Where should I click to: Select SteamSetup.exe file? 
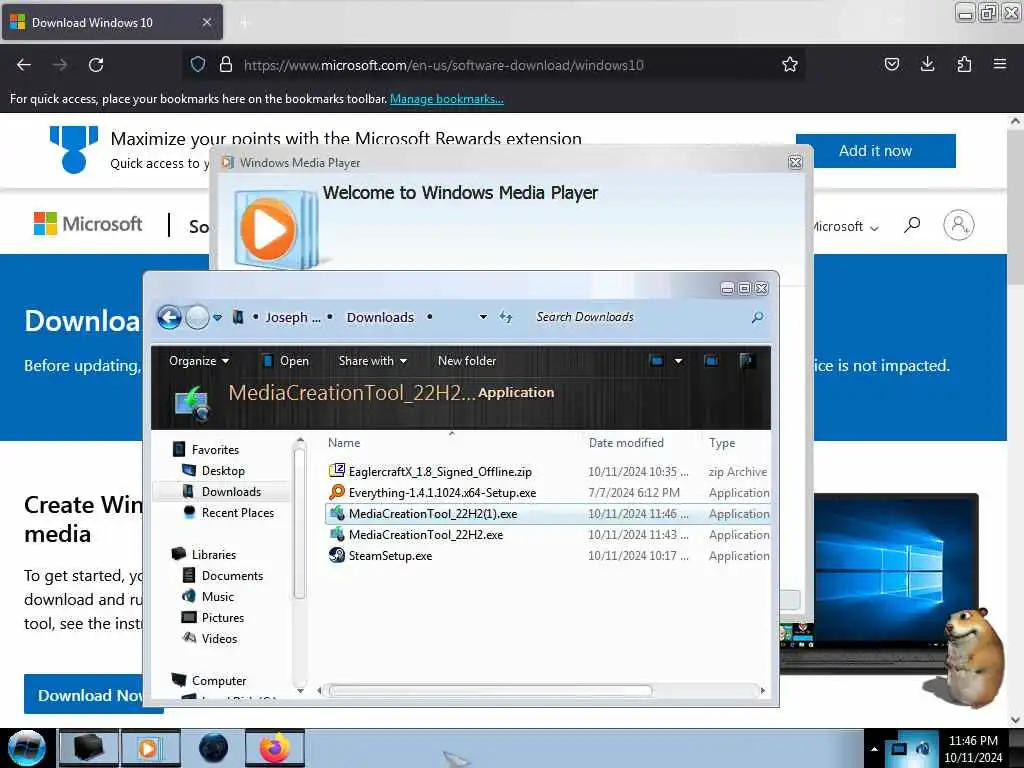(x=548, y=555)
